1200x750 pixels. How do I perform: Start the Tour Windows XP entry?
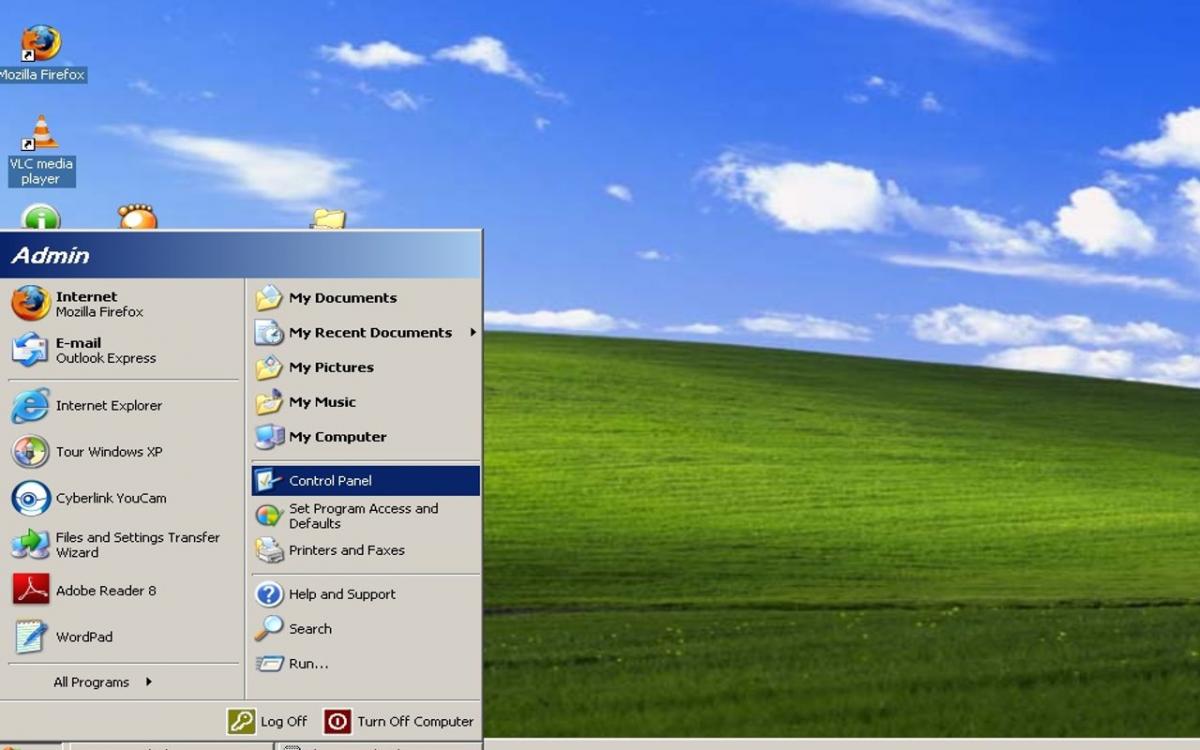(124, 452)
